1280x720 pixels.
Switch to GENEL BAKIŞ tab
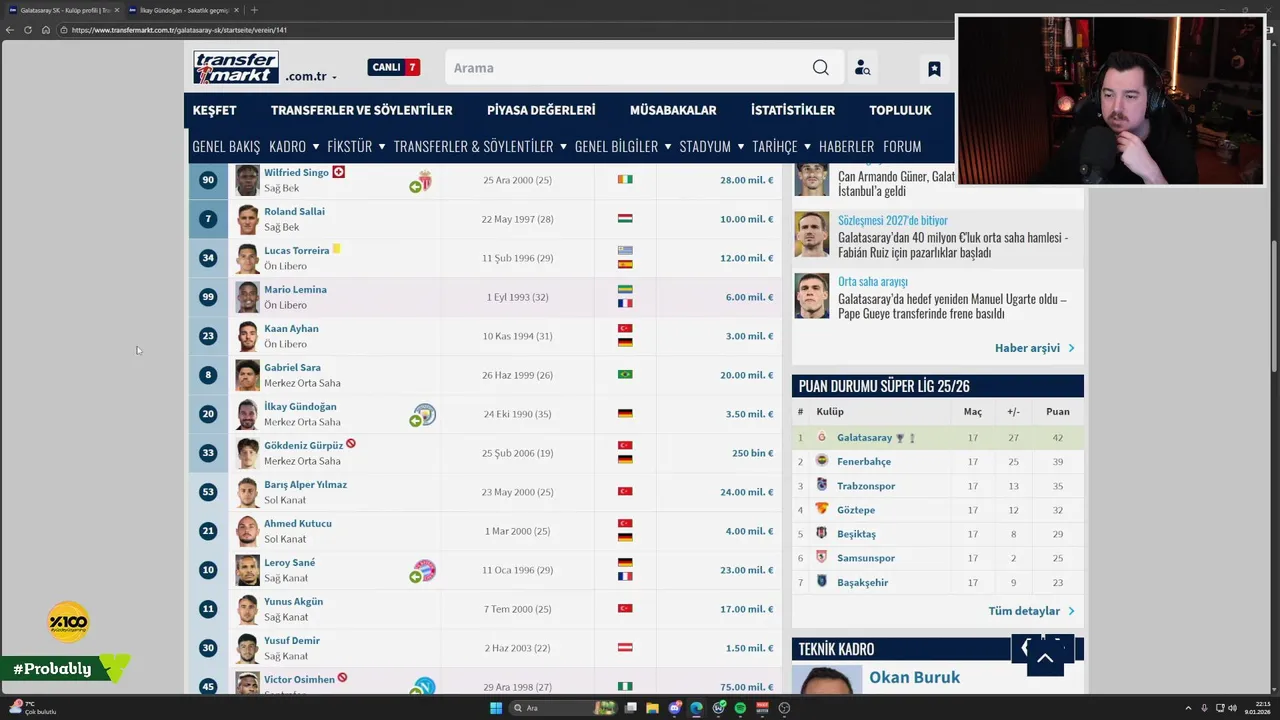click(226, 146)
